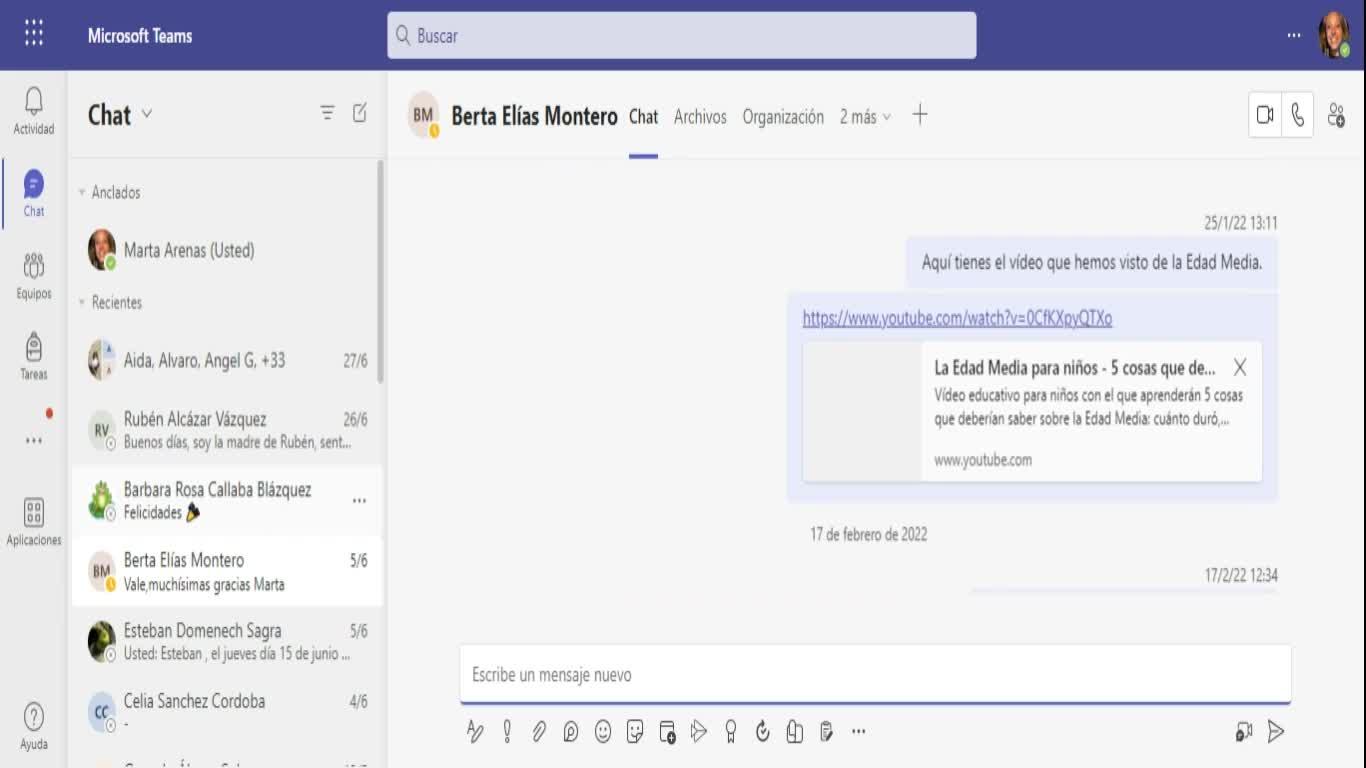Open Ayuda help in the left rail
The height and width of the screenshot is (768, 1366).
pos(34,726)
